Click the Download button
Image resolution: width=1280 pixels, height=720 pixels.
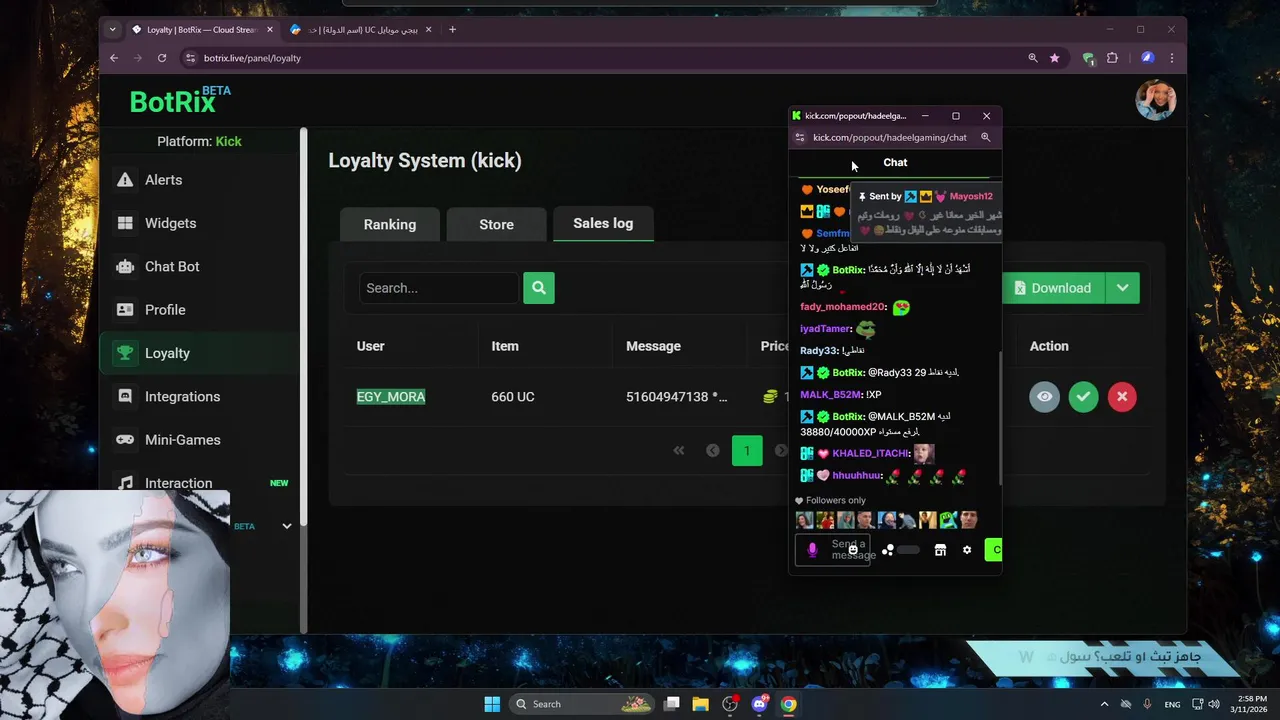(1052, 288)
